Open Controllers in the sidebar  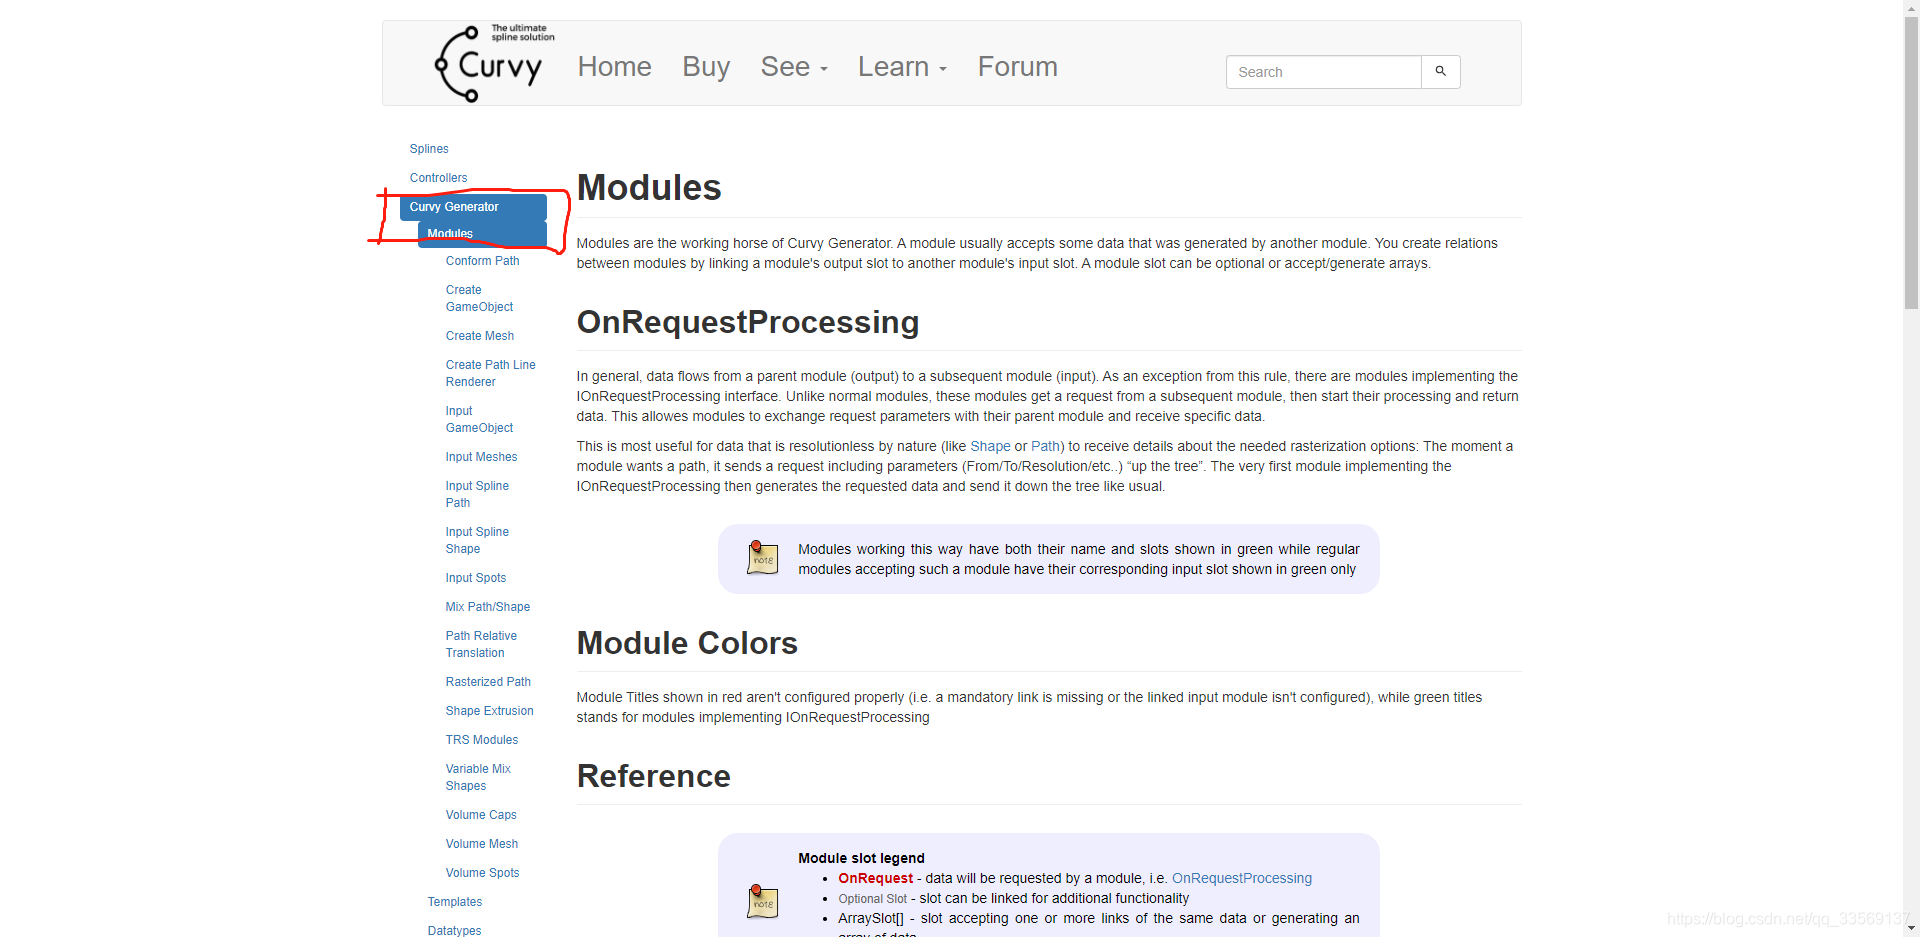[x=438, y=178]
